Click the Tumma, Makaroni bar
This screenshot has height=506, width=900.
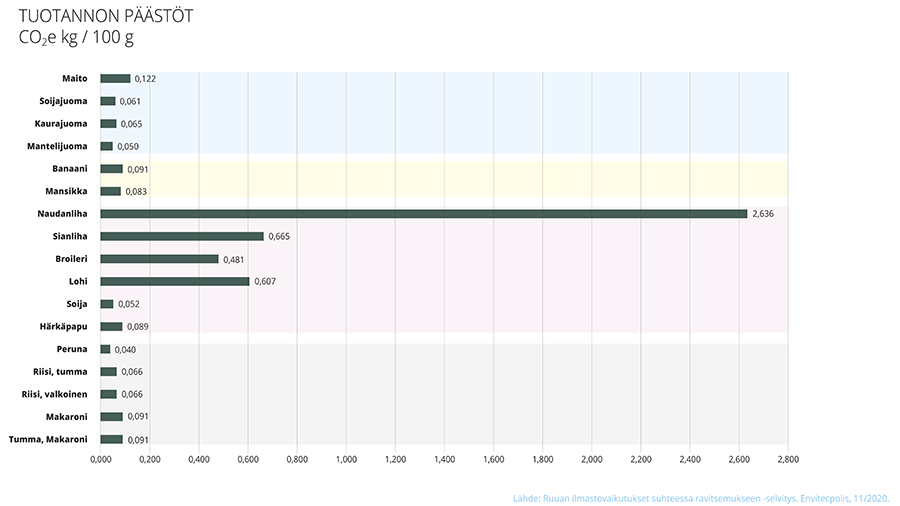pos(111,439)
